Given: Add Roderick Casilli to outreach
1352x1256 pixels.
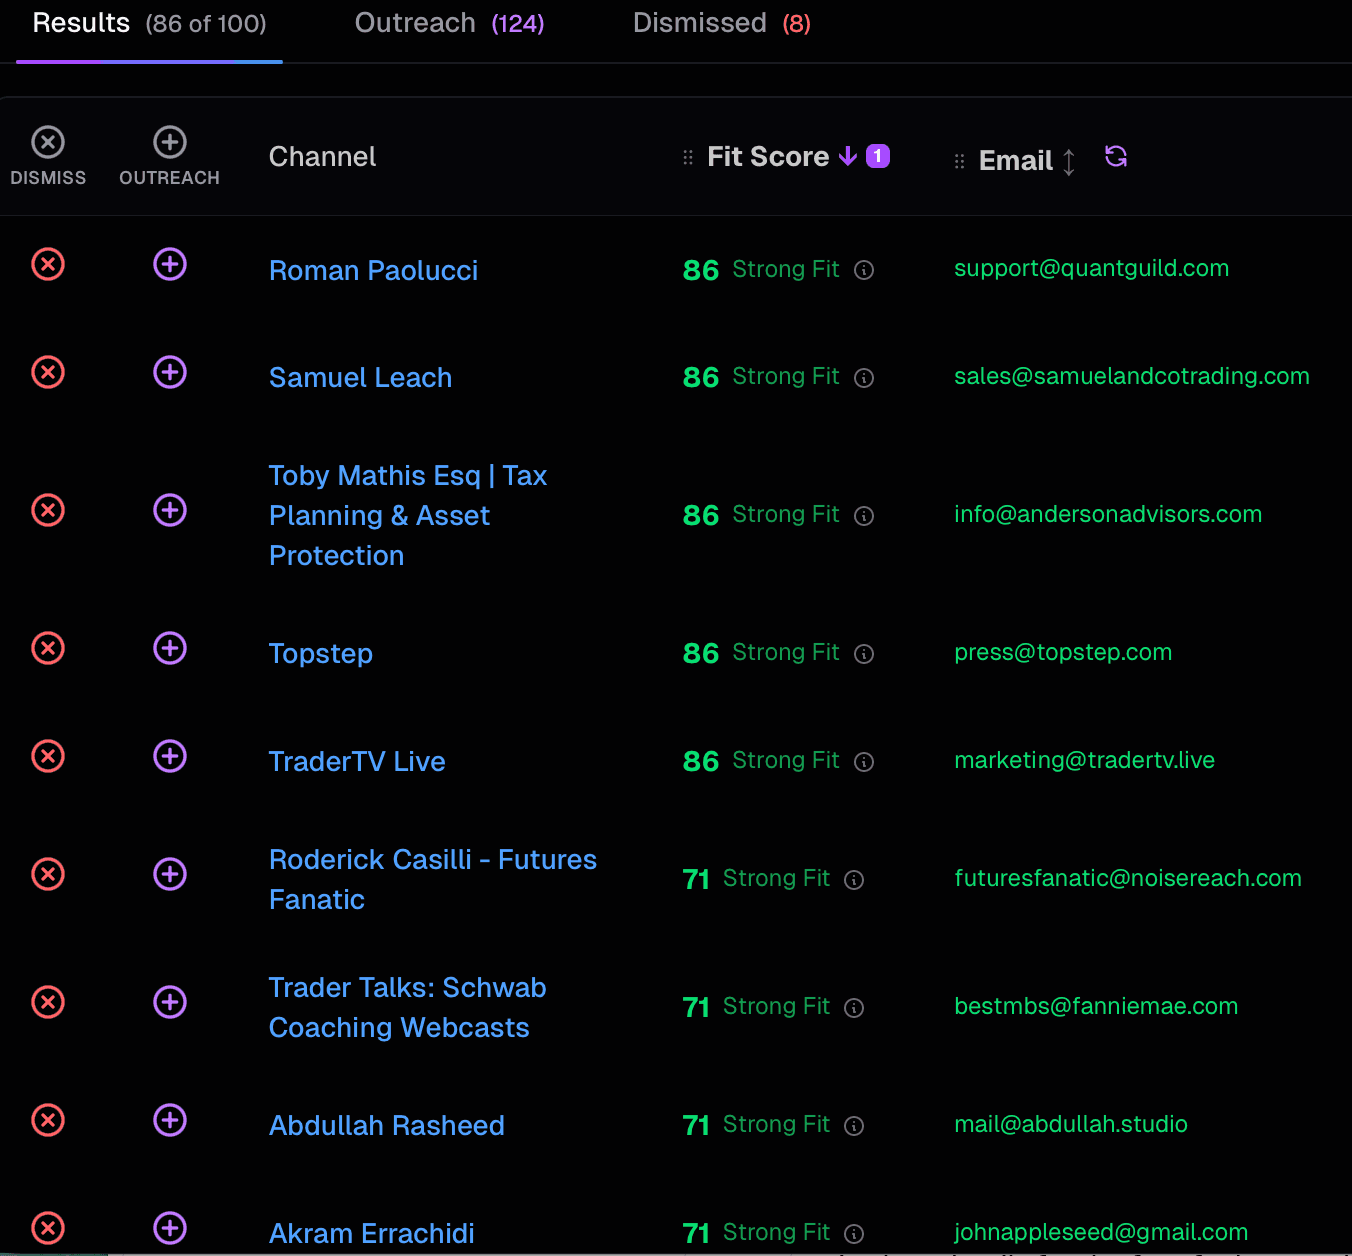Looking at the screenshot, I should [170, 874].
